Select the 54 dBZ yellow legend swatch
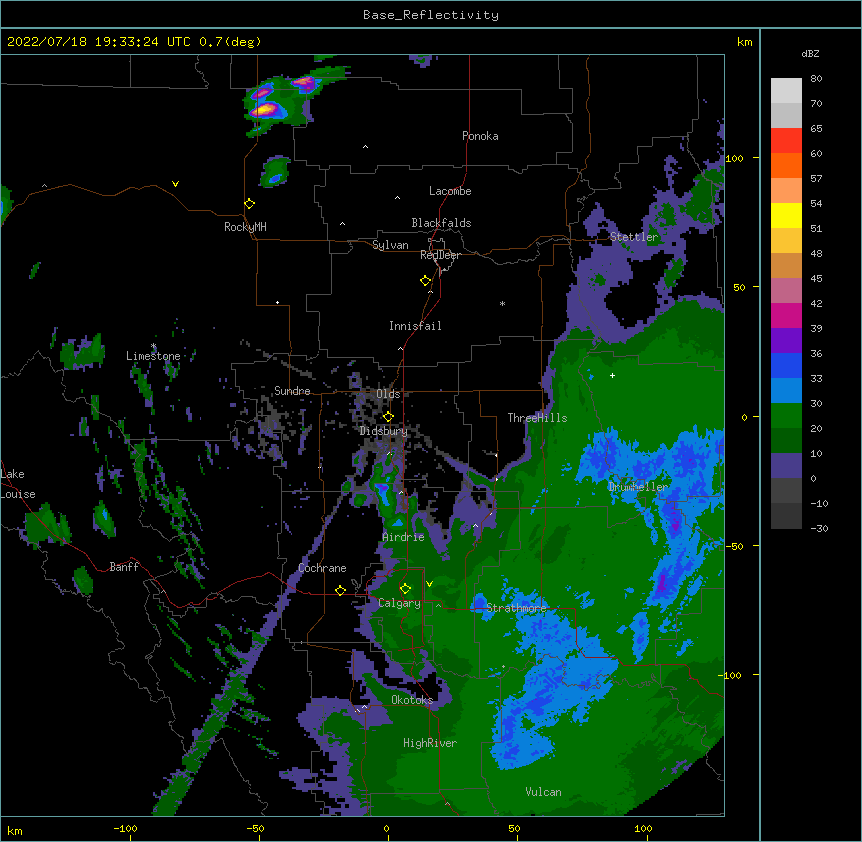 786,215
